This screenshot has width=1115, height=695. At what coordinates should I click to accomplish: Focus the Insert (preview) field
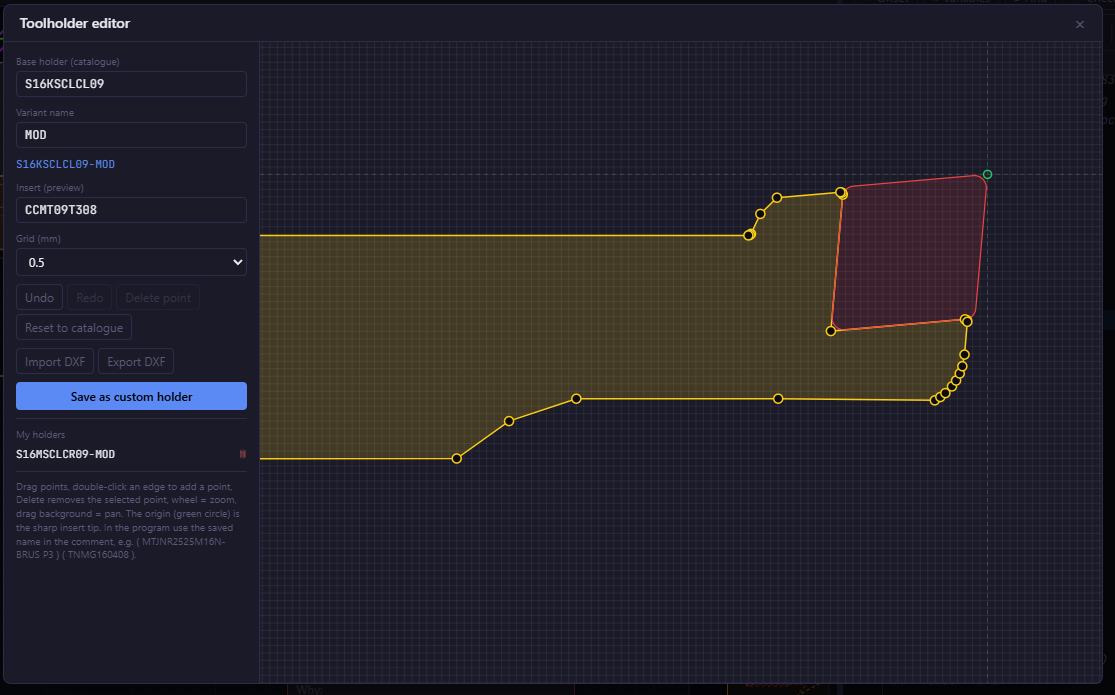coord(132,210)
